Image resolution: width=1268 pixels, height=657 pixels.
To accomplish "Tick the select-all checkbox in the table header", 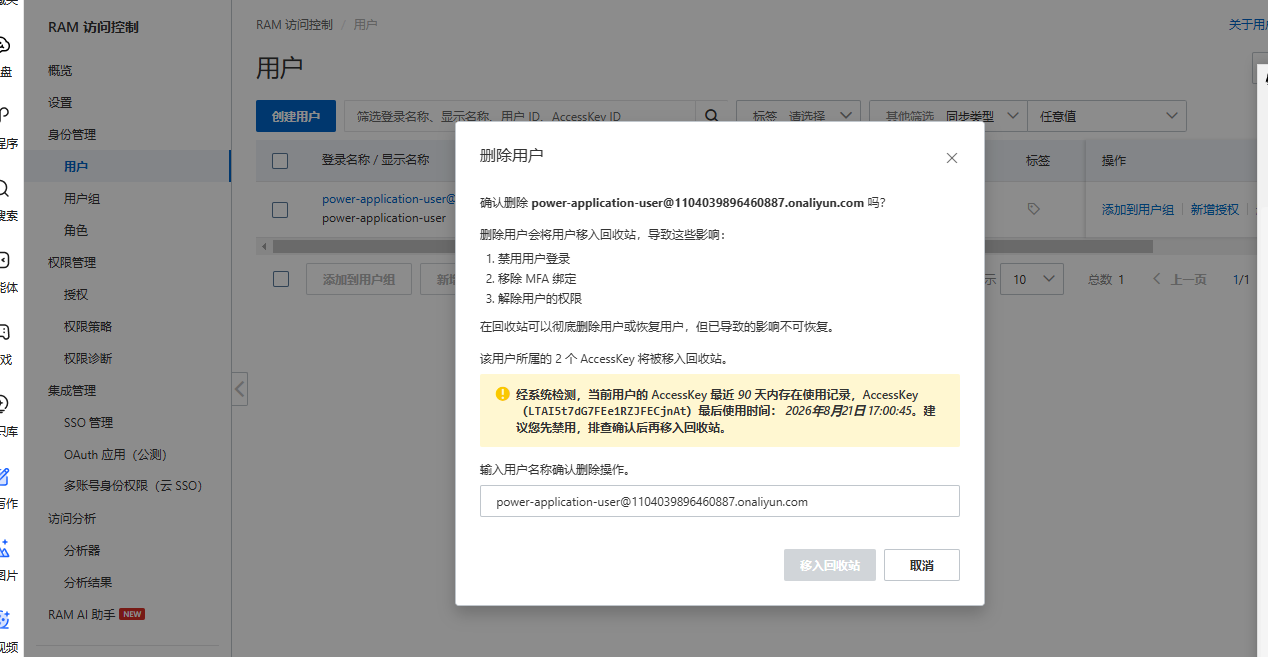I will coord(280,160).
